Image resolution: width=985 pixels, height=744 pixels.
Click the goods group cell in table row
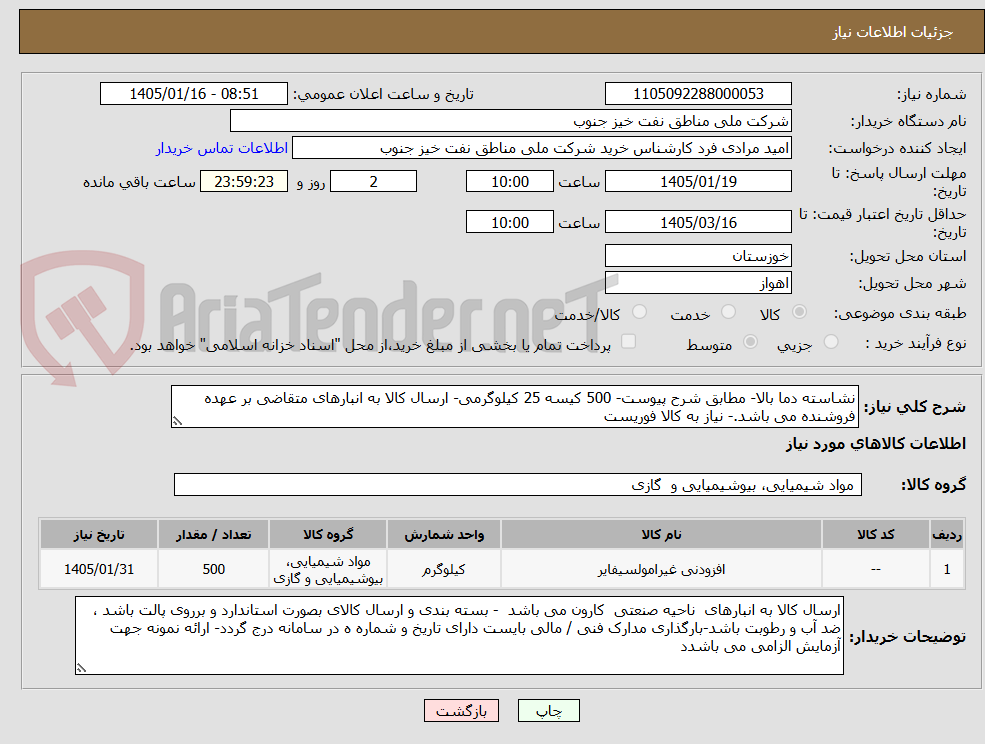click(328, 569)
